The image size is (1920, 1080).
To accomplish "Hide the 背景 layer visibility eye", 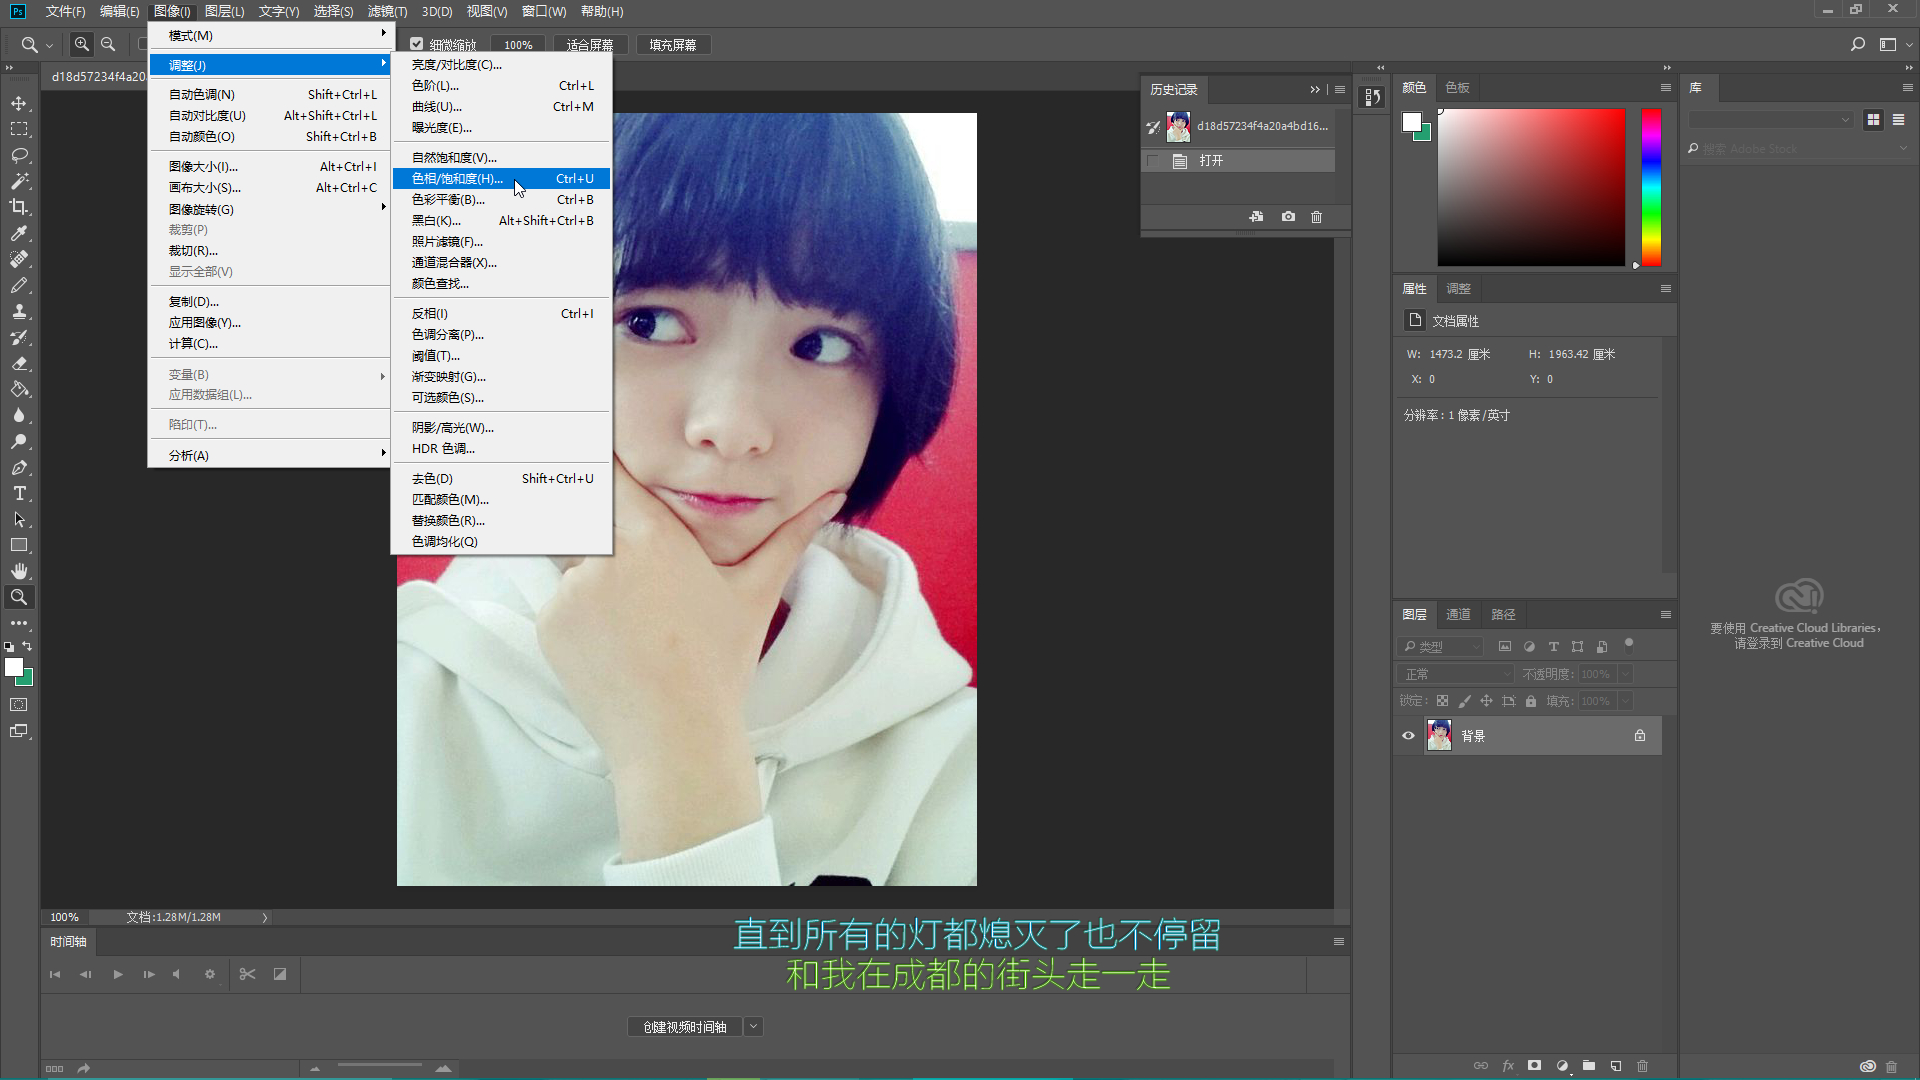I will click(1408, 736).
